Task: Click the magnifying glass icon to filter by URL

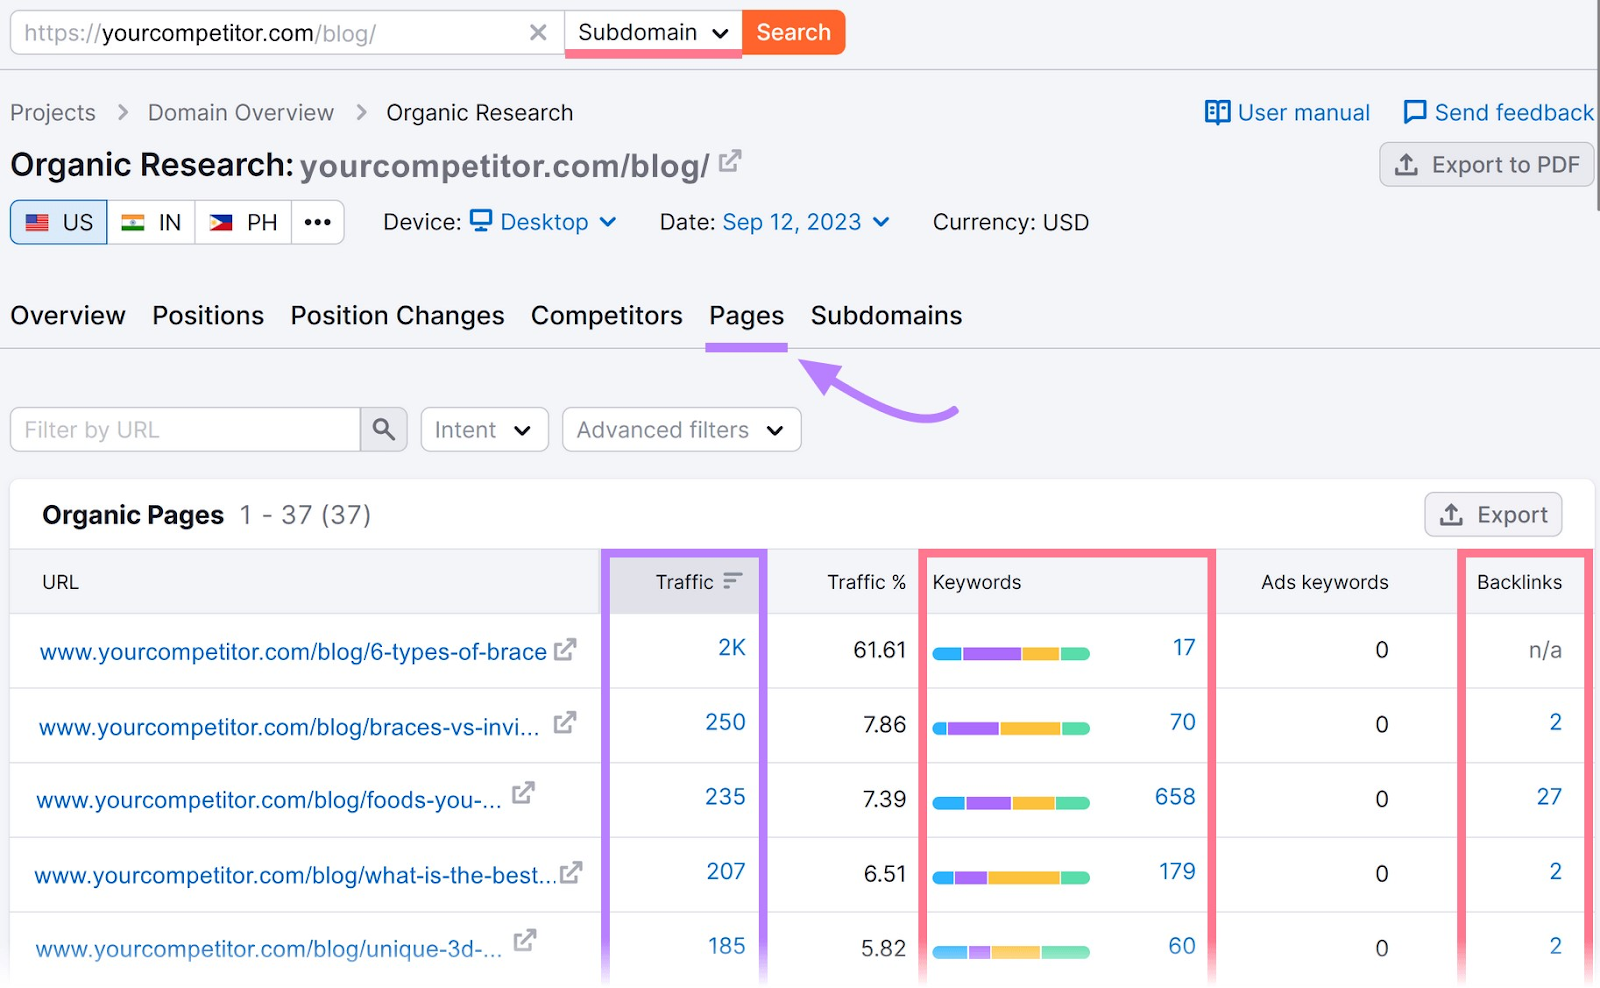Action: [x=384, y=430]
